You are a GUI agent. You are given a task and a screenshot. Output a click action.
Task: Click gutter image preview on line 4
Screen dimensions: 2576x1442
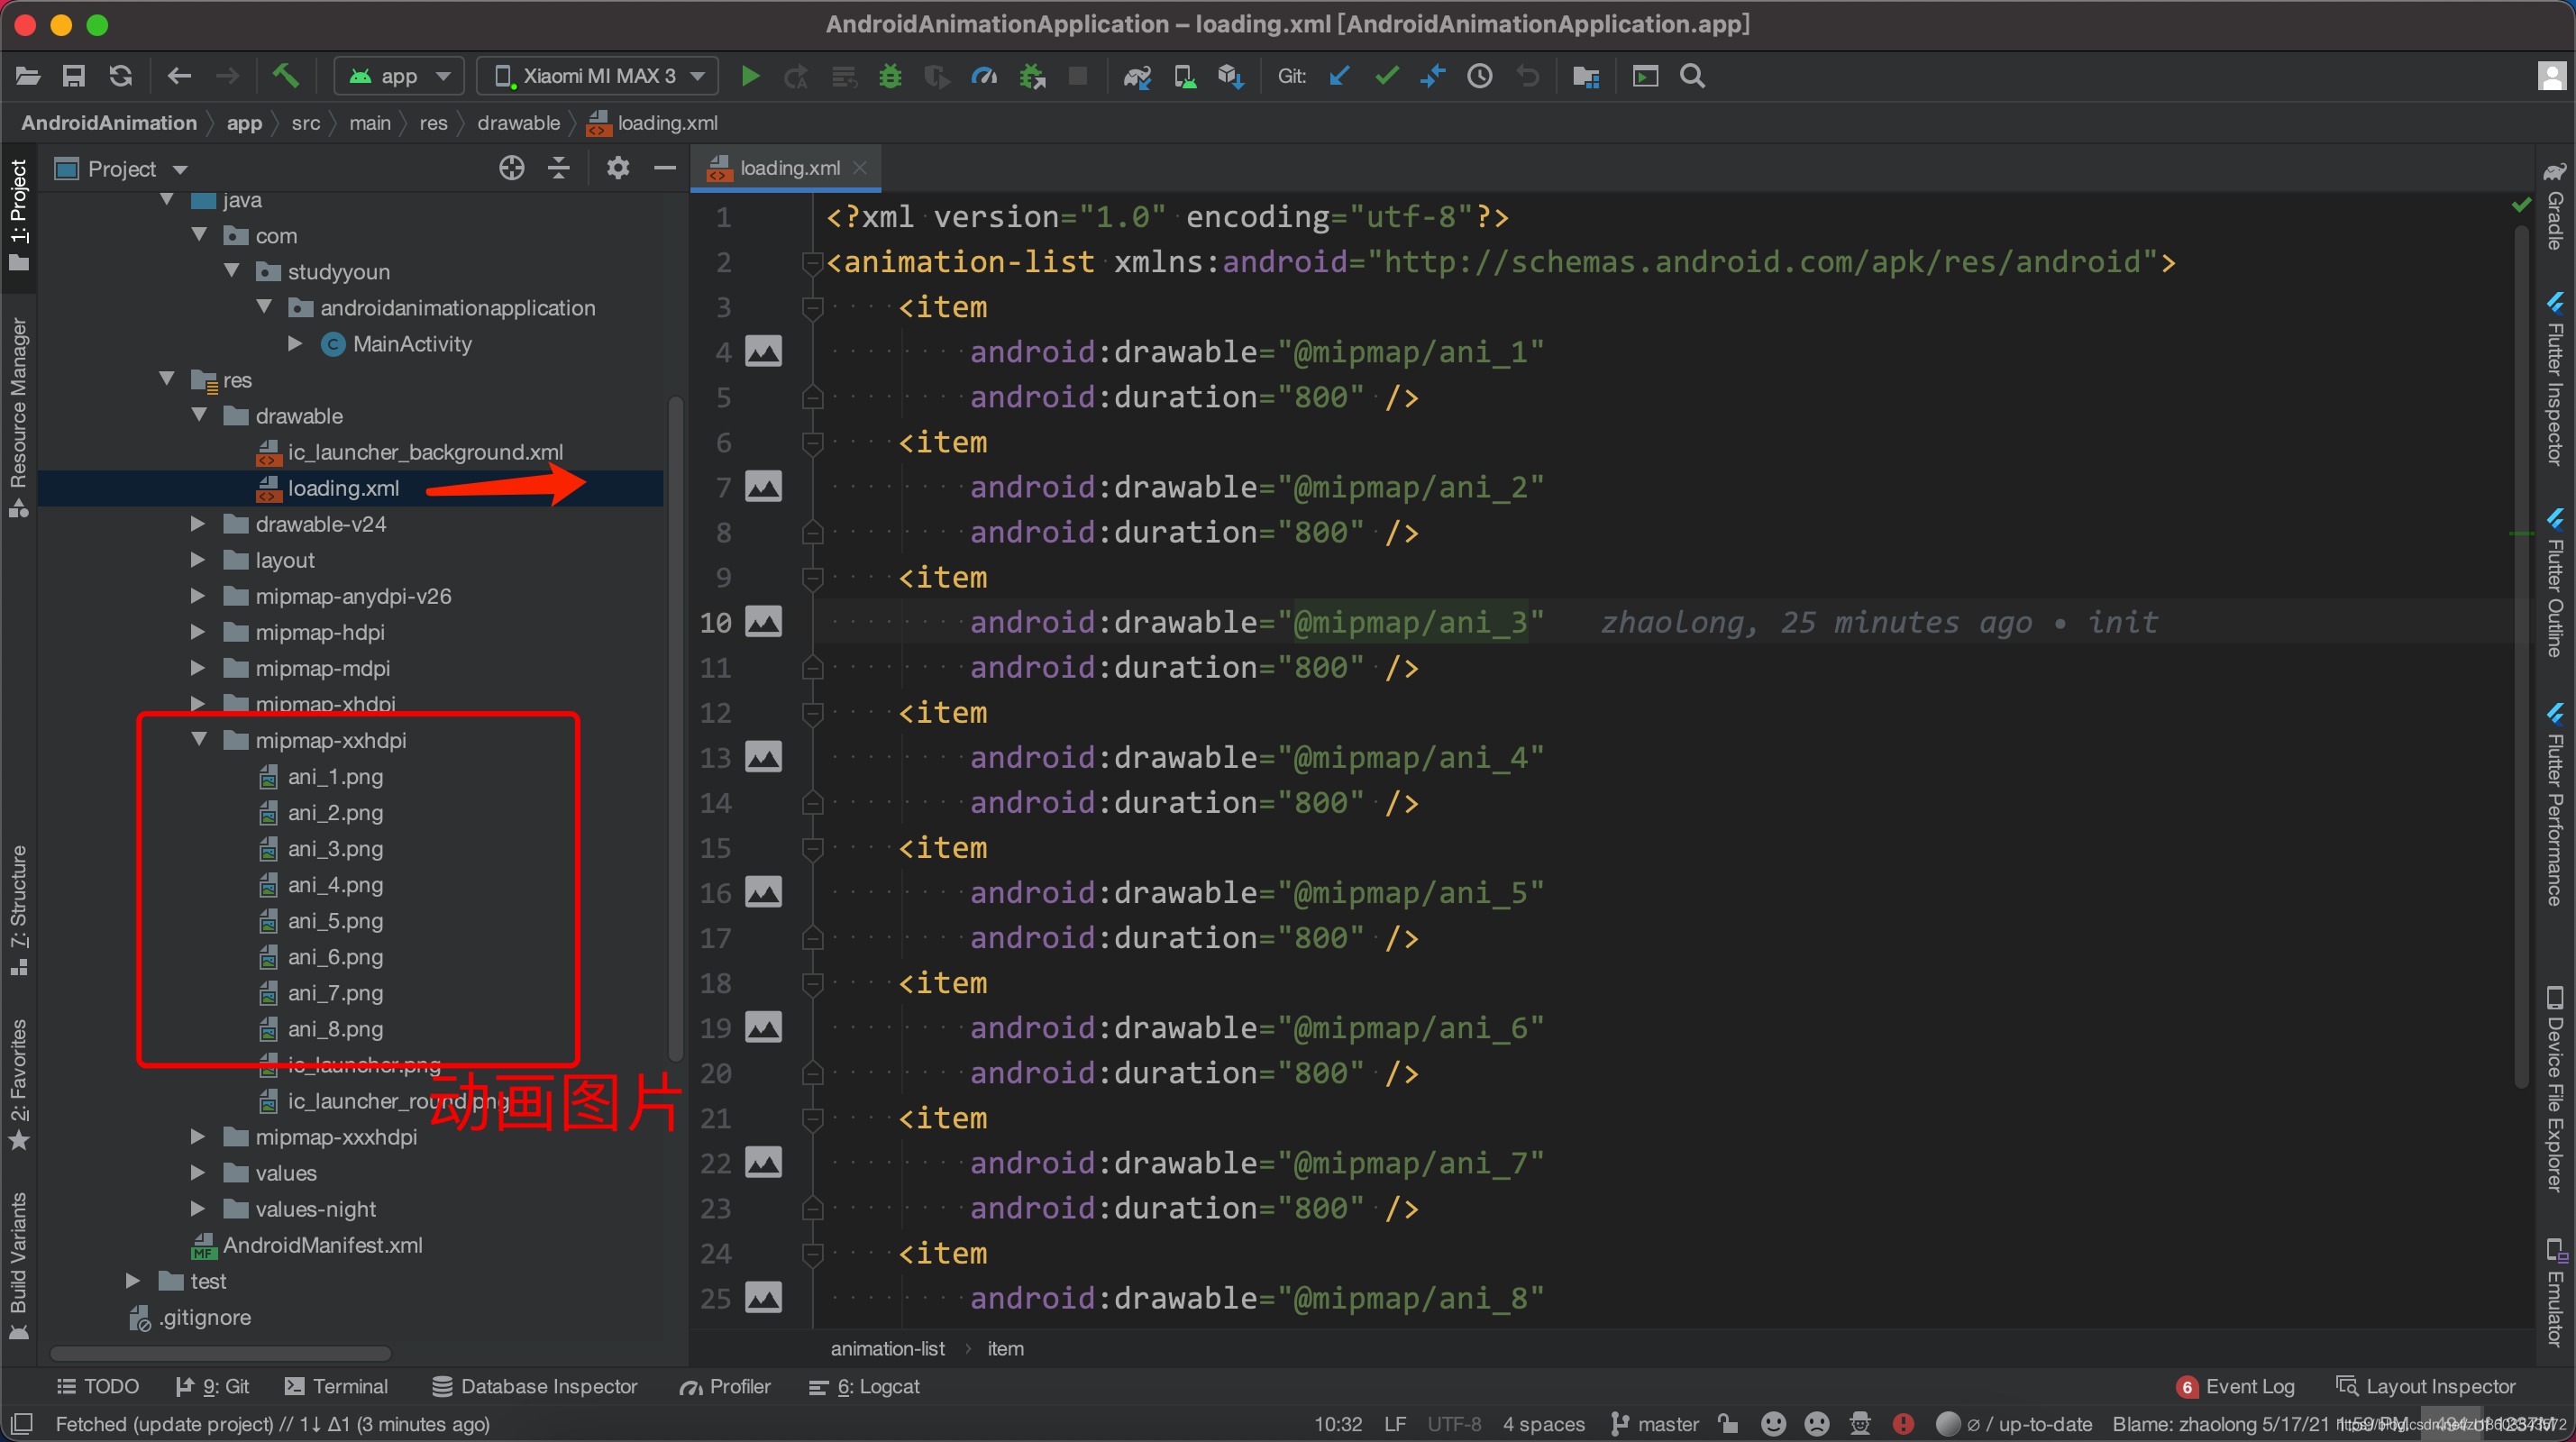click(763, 352)
